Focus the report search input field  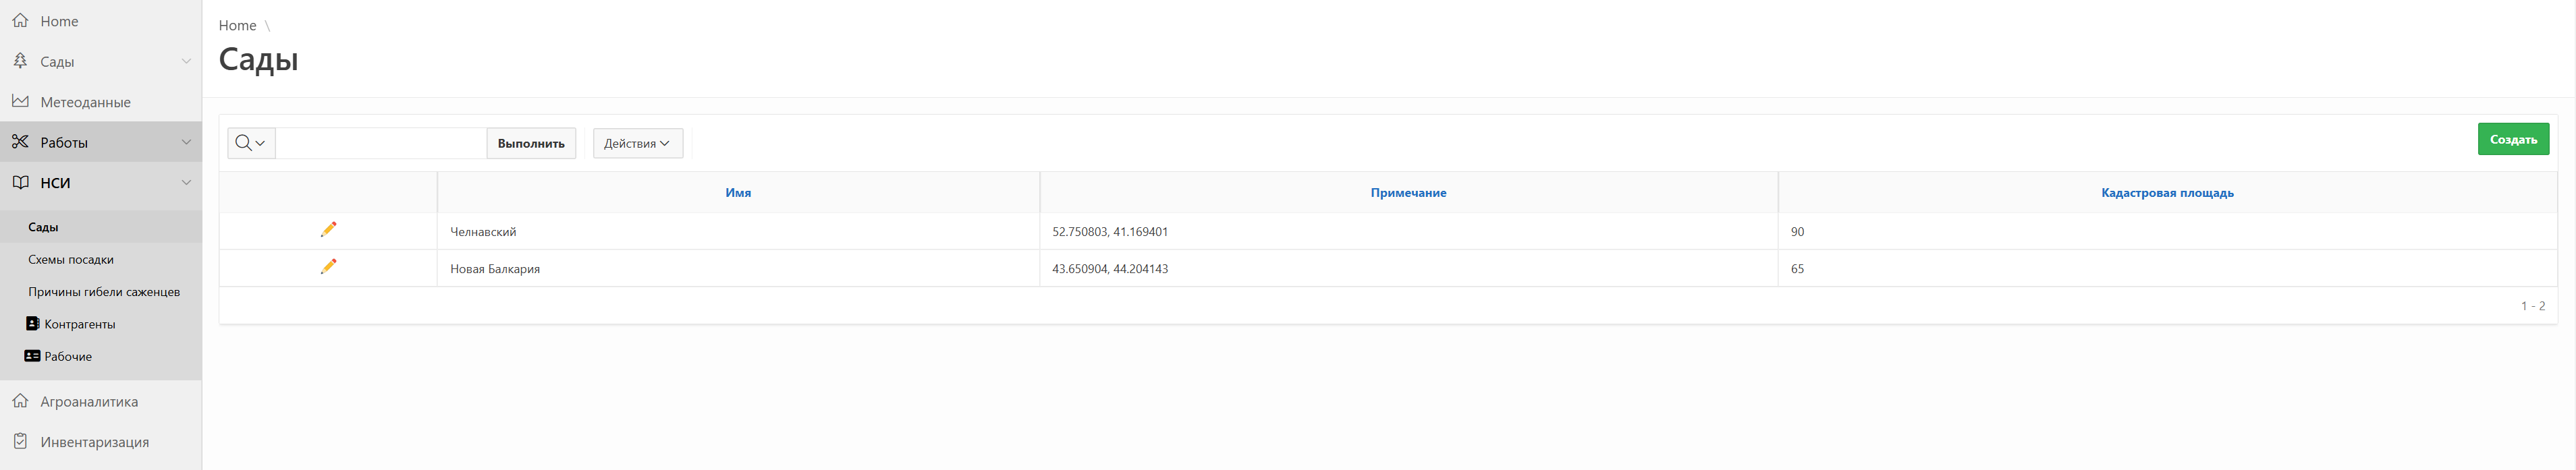[x=381, y=143]
